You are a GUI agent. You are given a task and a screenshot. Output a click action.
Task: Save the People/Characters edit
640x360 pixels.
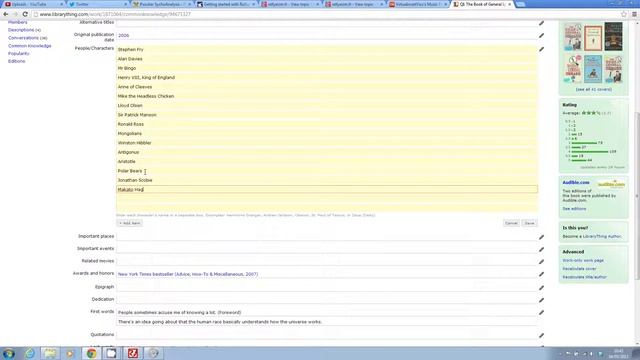pos(529,223)
